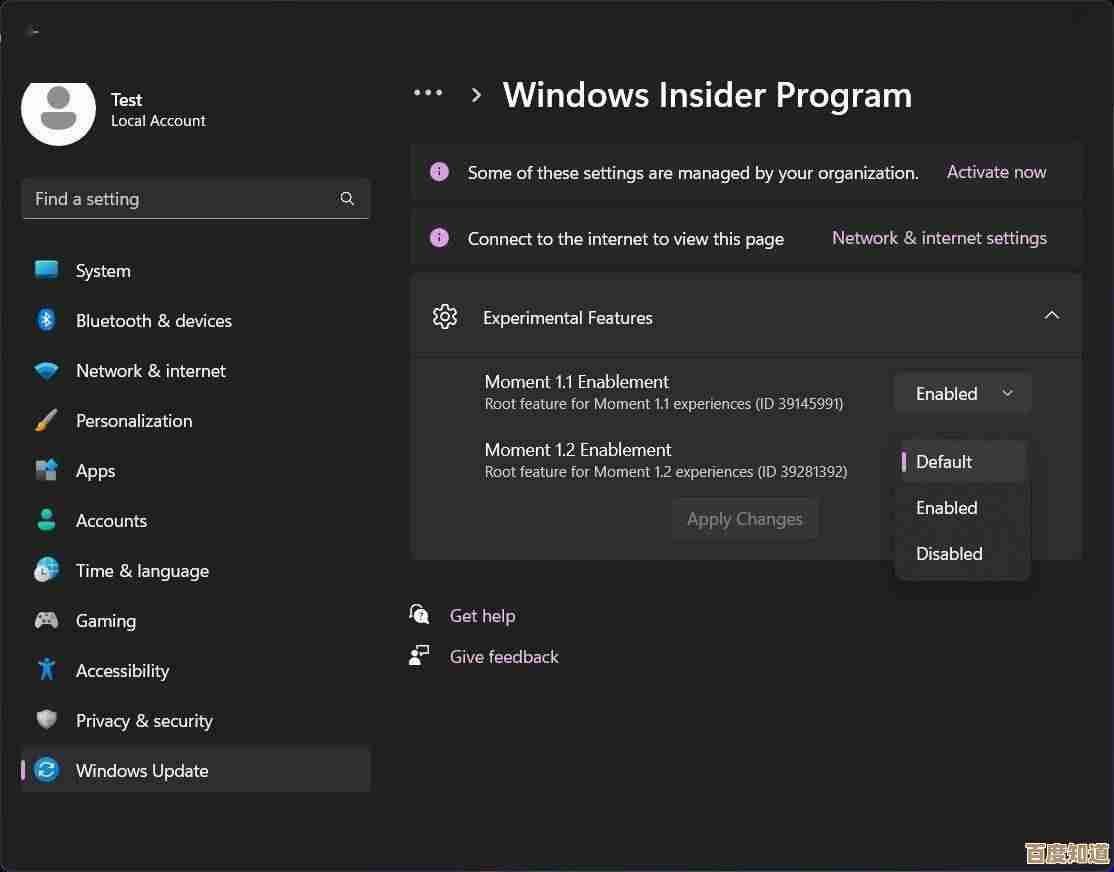
Task: Follow the Activate now link
Action: point(996,172)
